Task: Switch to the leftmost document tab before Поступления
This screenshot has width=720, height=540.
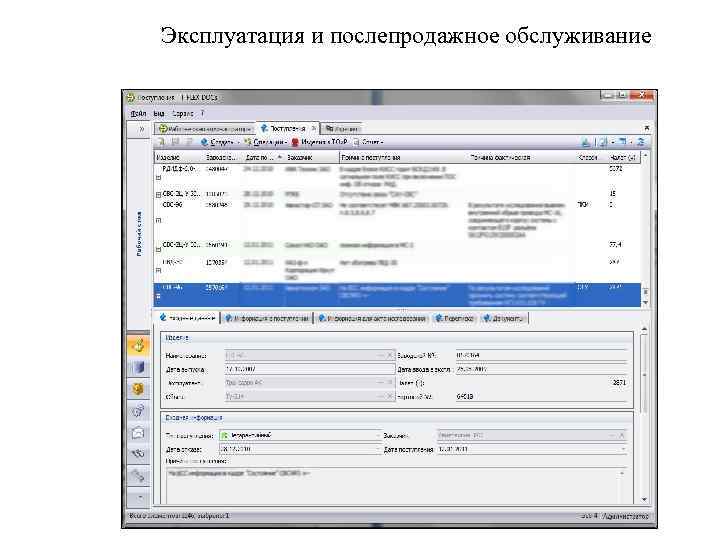Action: tap(205, 129)
